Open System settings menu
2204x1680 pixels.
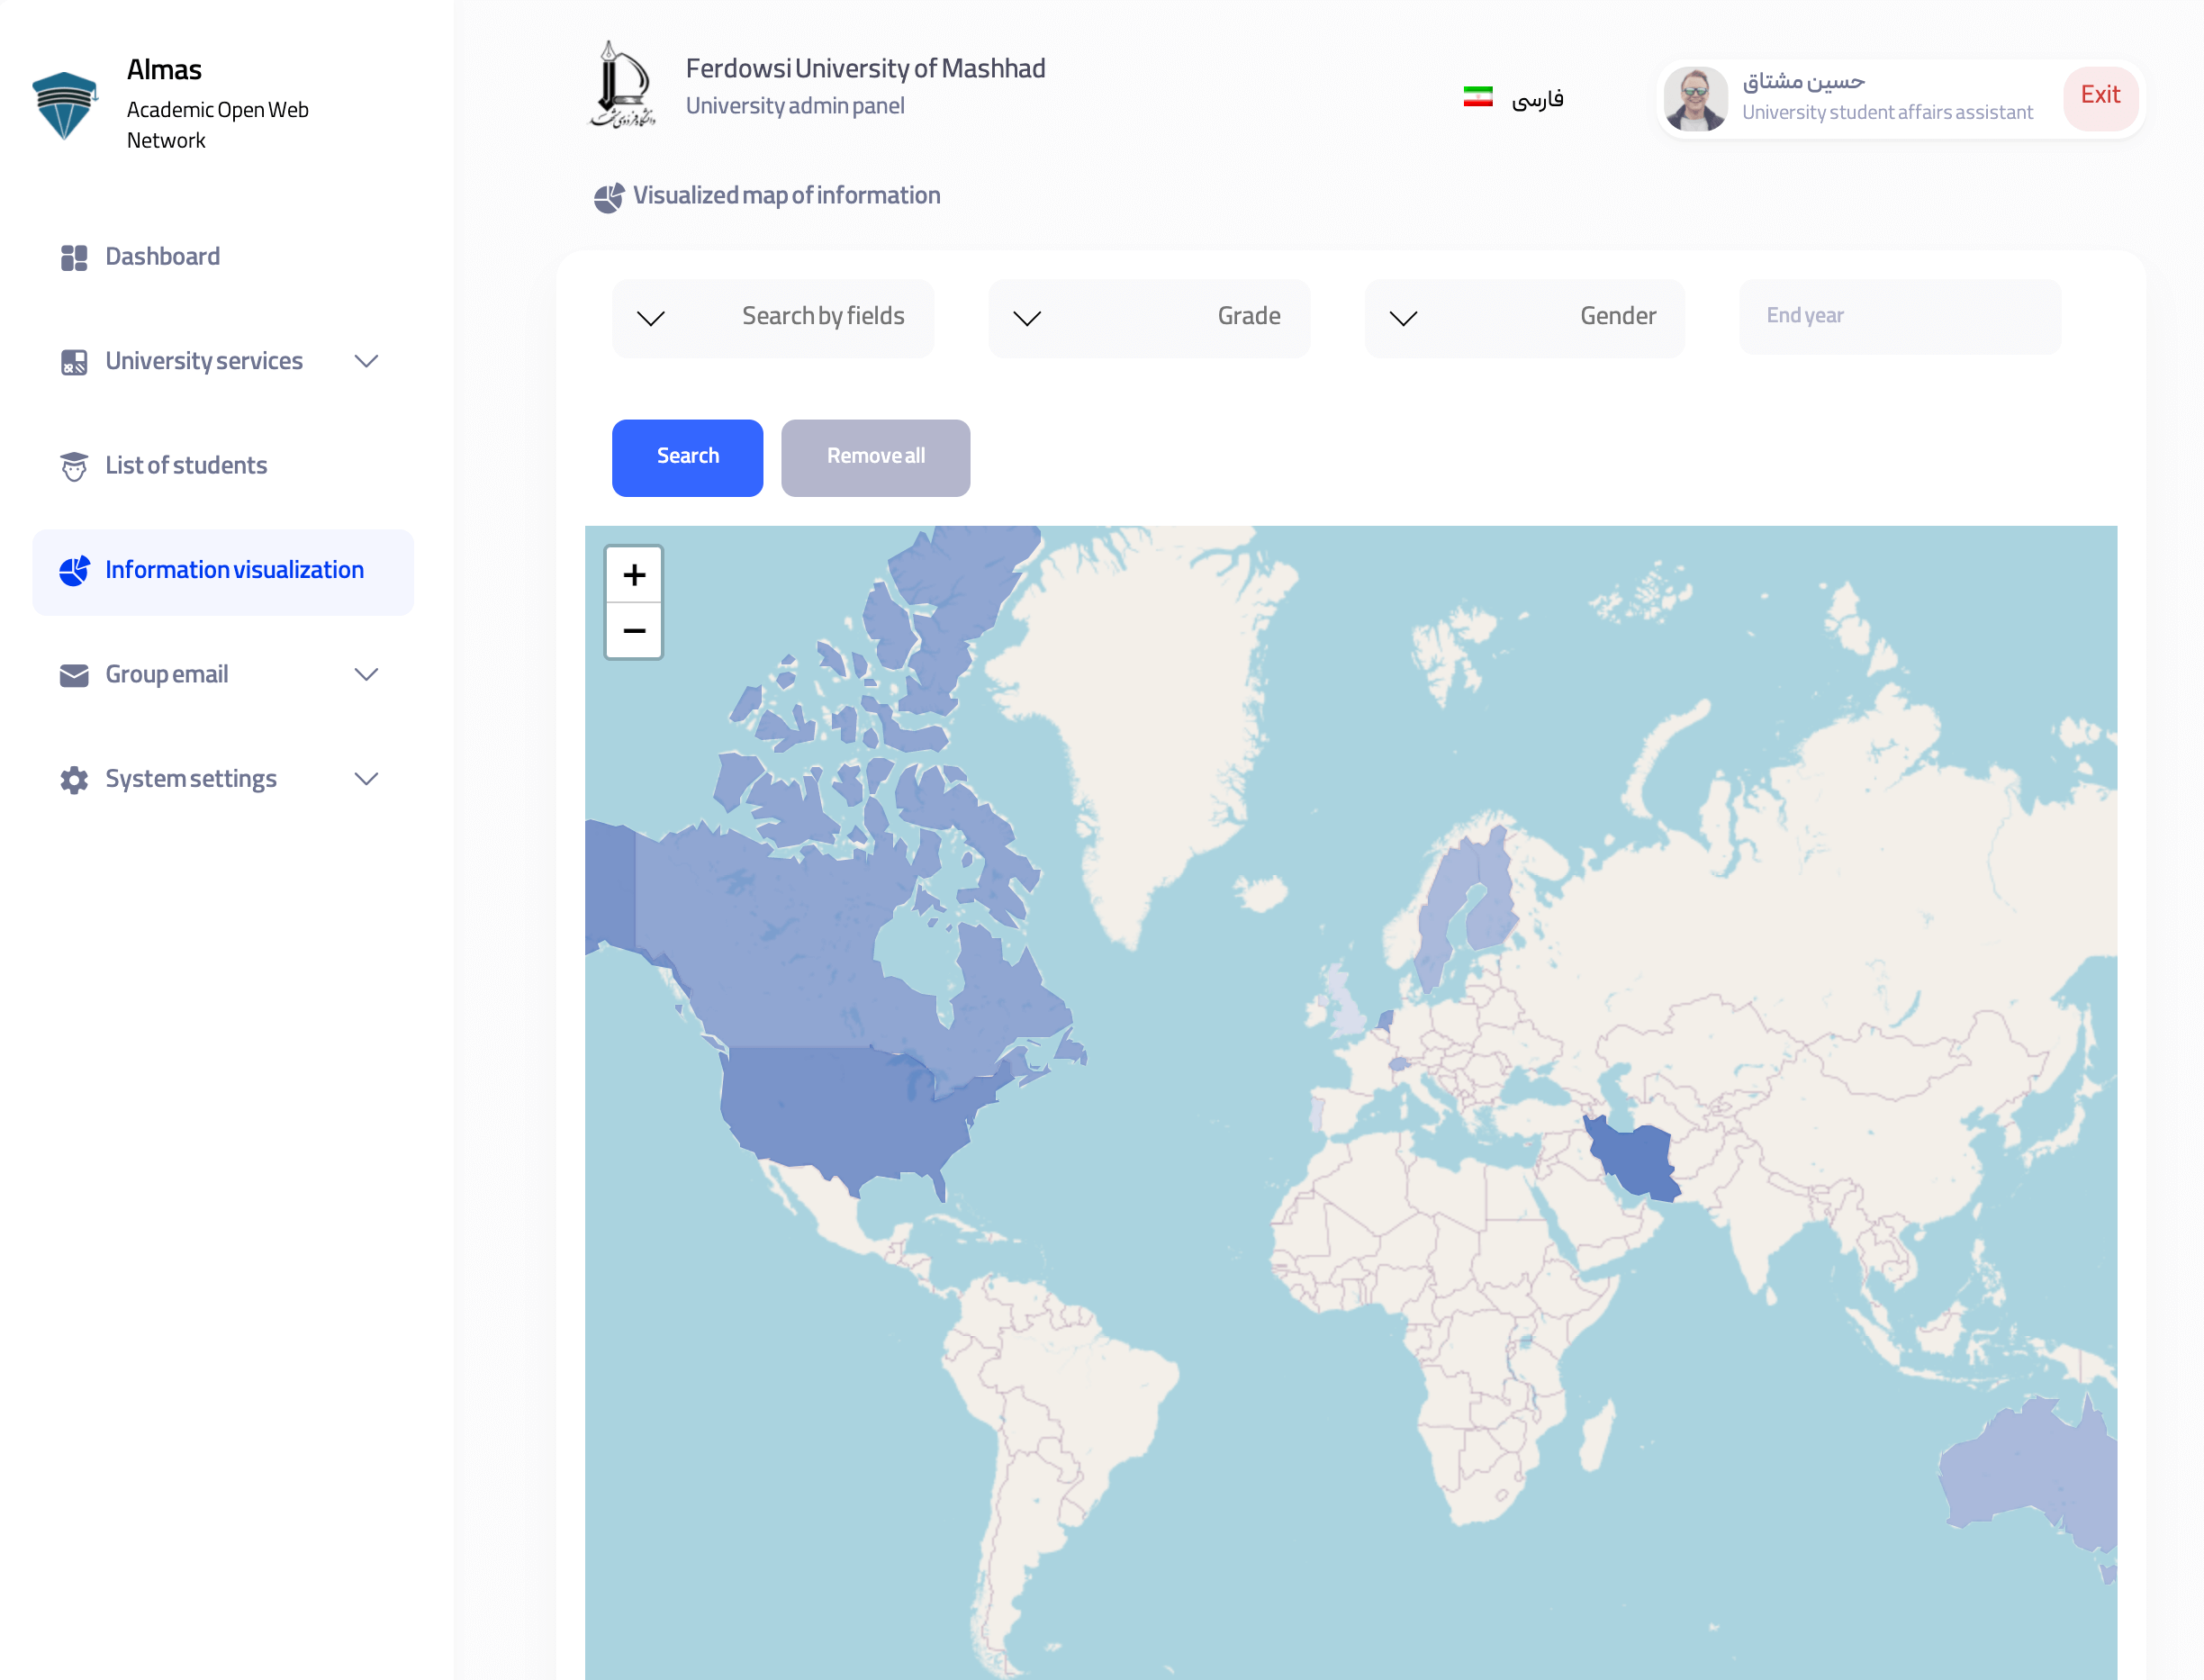(x=223, y=779)
